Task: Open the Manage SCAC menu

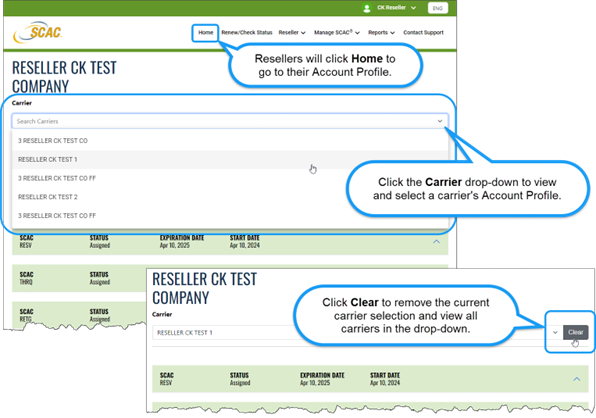Action: 337,32
